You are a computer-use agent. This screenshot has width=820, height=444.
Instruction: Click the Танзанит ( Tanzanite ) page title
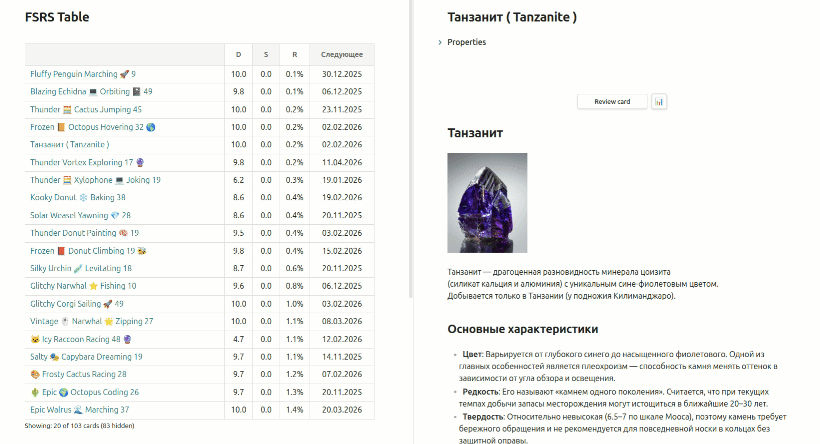(x=512, y=17)
